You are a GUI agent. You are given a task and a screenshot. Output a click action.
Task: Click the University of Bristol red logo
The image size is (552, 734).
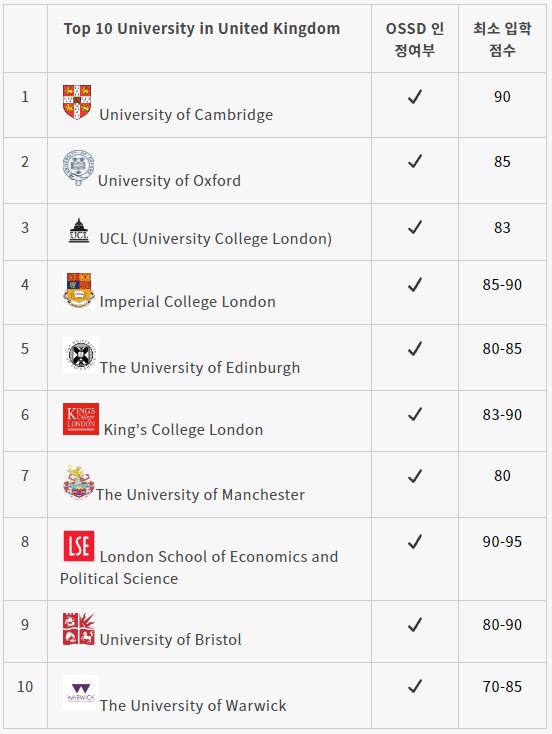click(x=79, y=629)
